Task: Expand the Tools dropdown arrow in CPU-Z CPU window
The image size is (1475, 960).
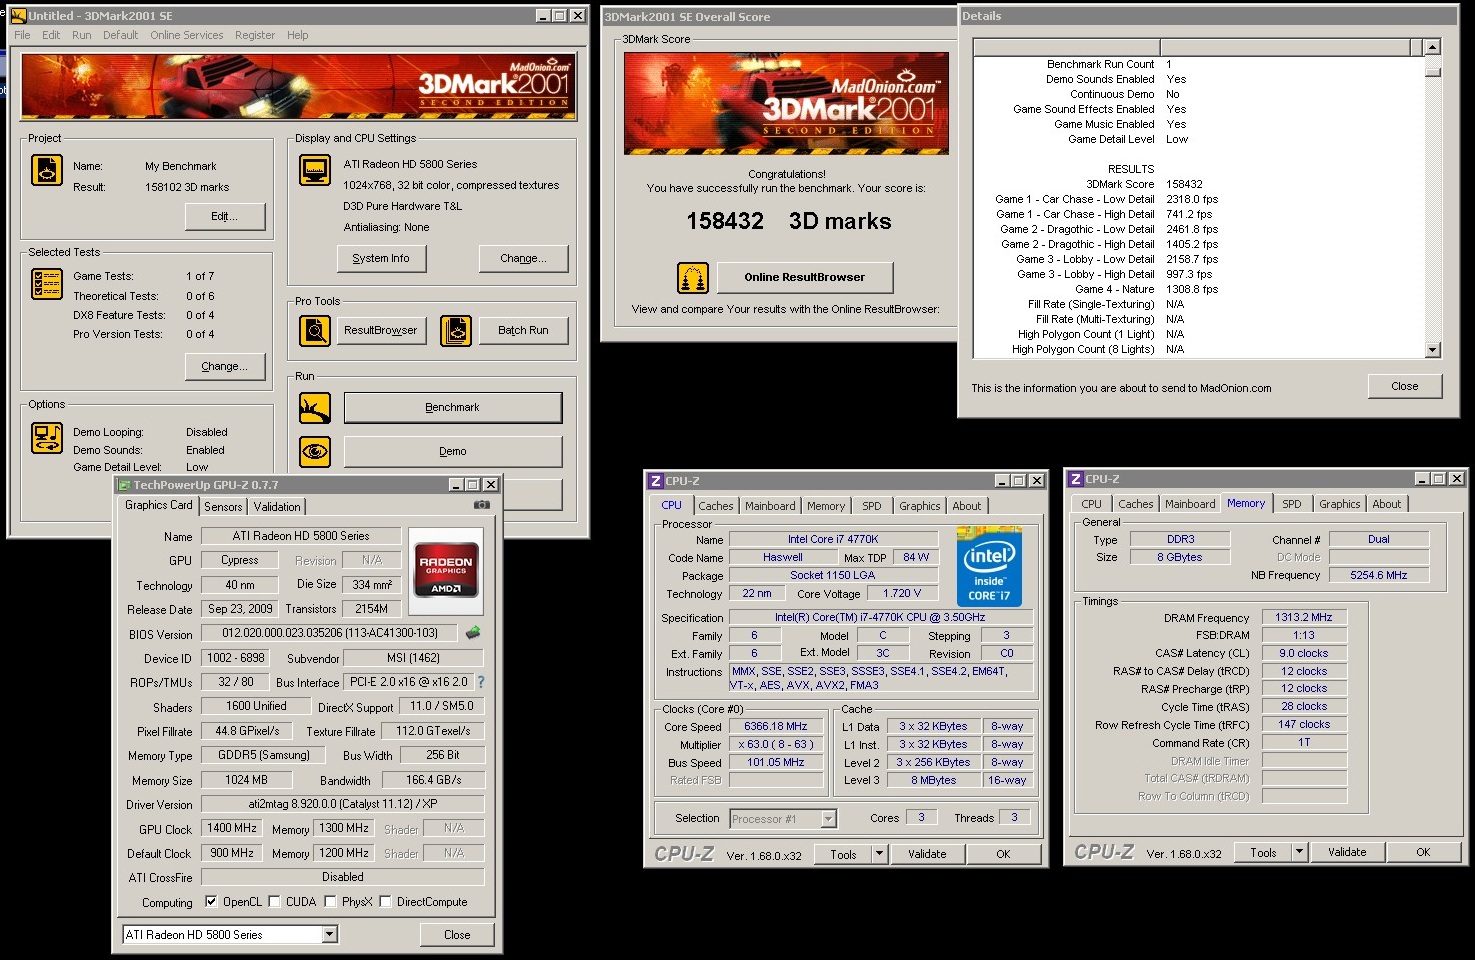Action: click(x=879, y=853)
